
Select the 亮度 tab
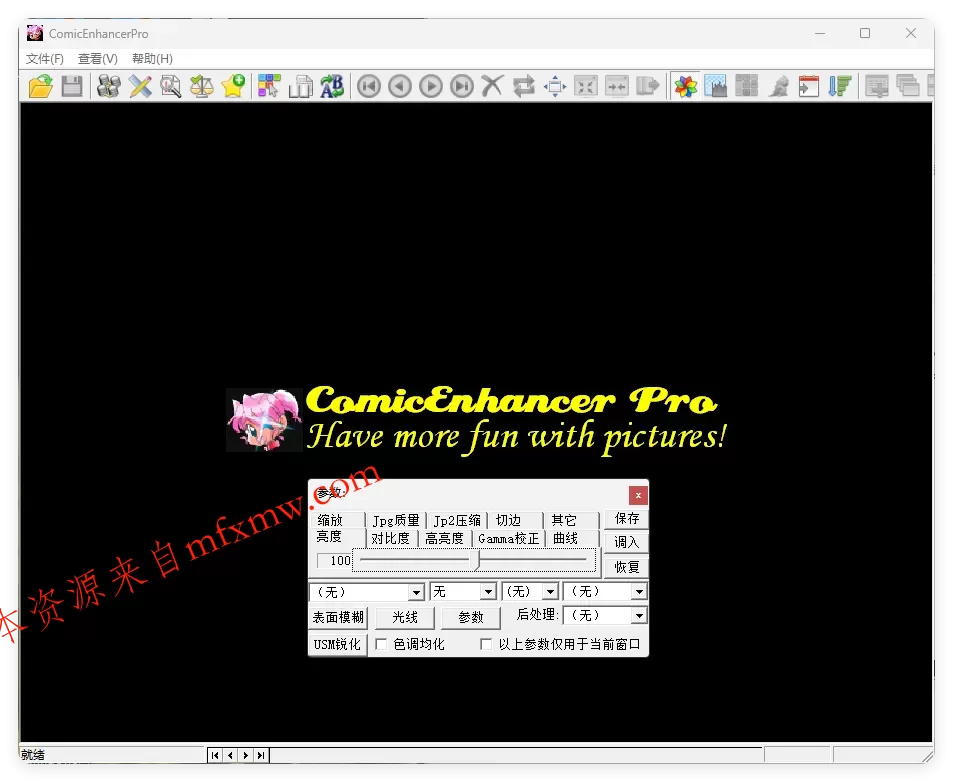(x=337, y=537)
